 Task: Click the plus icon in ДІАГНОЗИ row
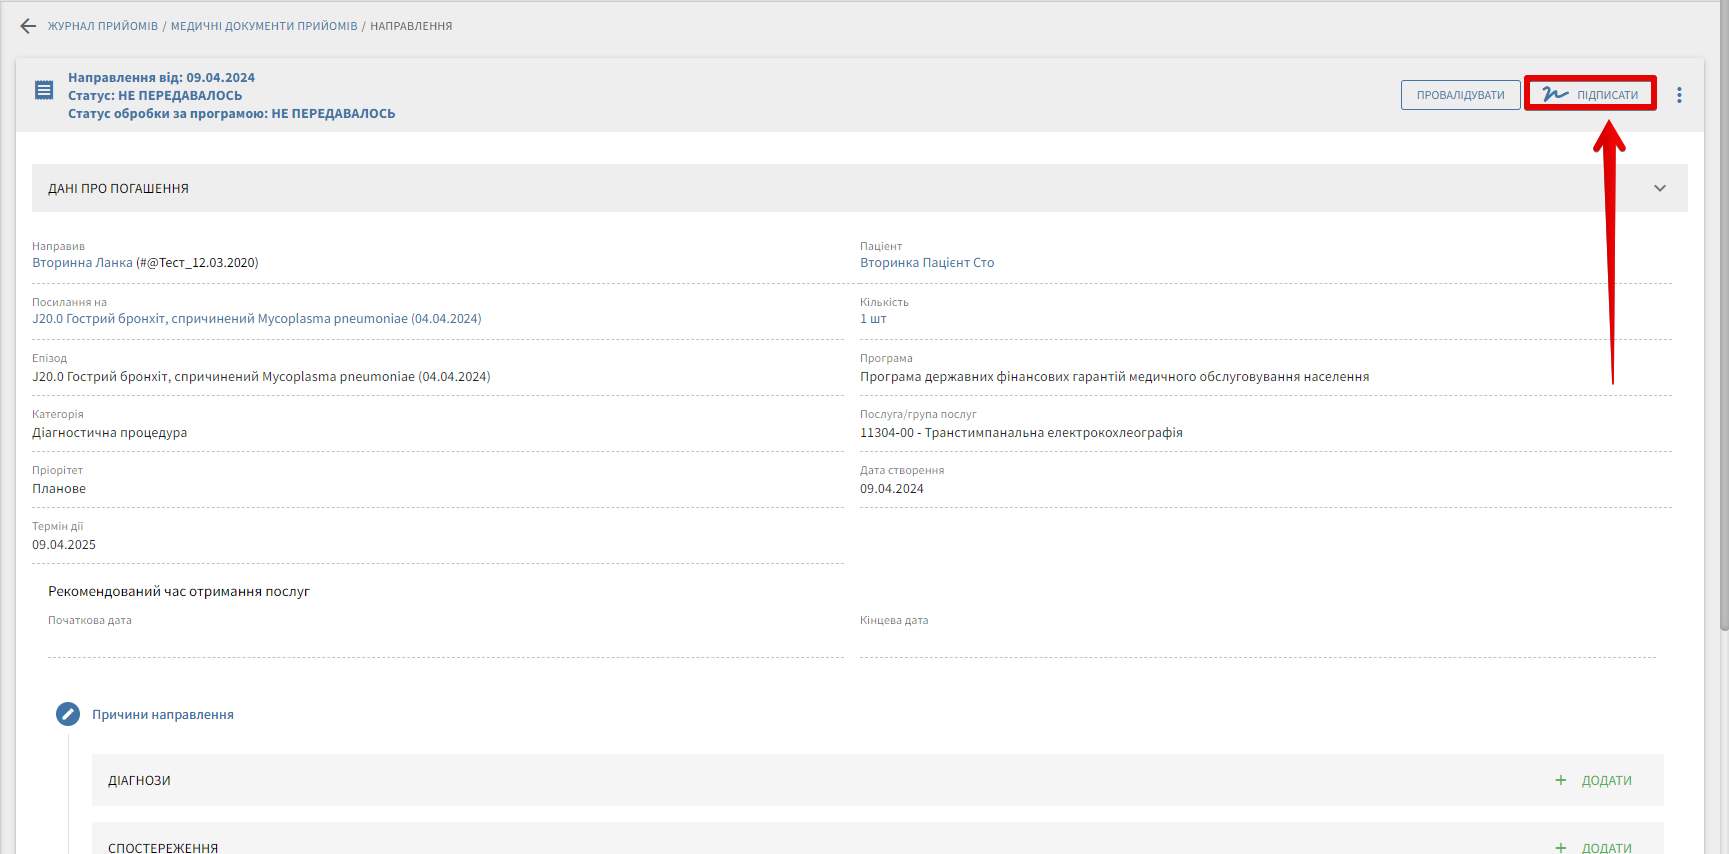[1561, 780]
